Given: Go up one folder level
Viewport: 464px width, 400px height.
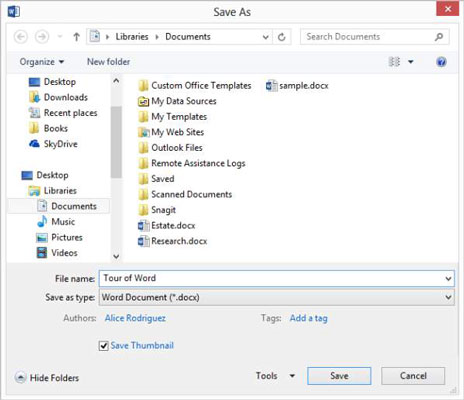Looking at the screenshot, I should point(76,37).
